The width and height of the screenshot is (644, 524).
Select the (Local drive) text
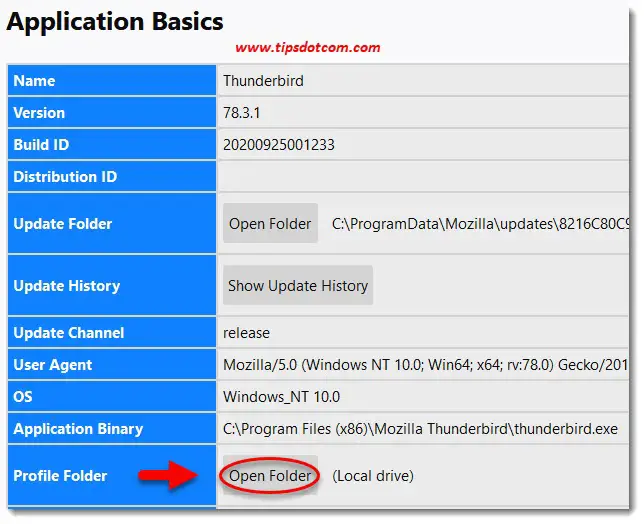373,476
